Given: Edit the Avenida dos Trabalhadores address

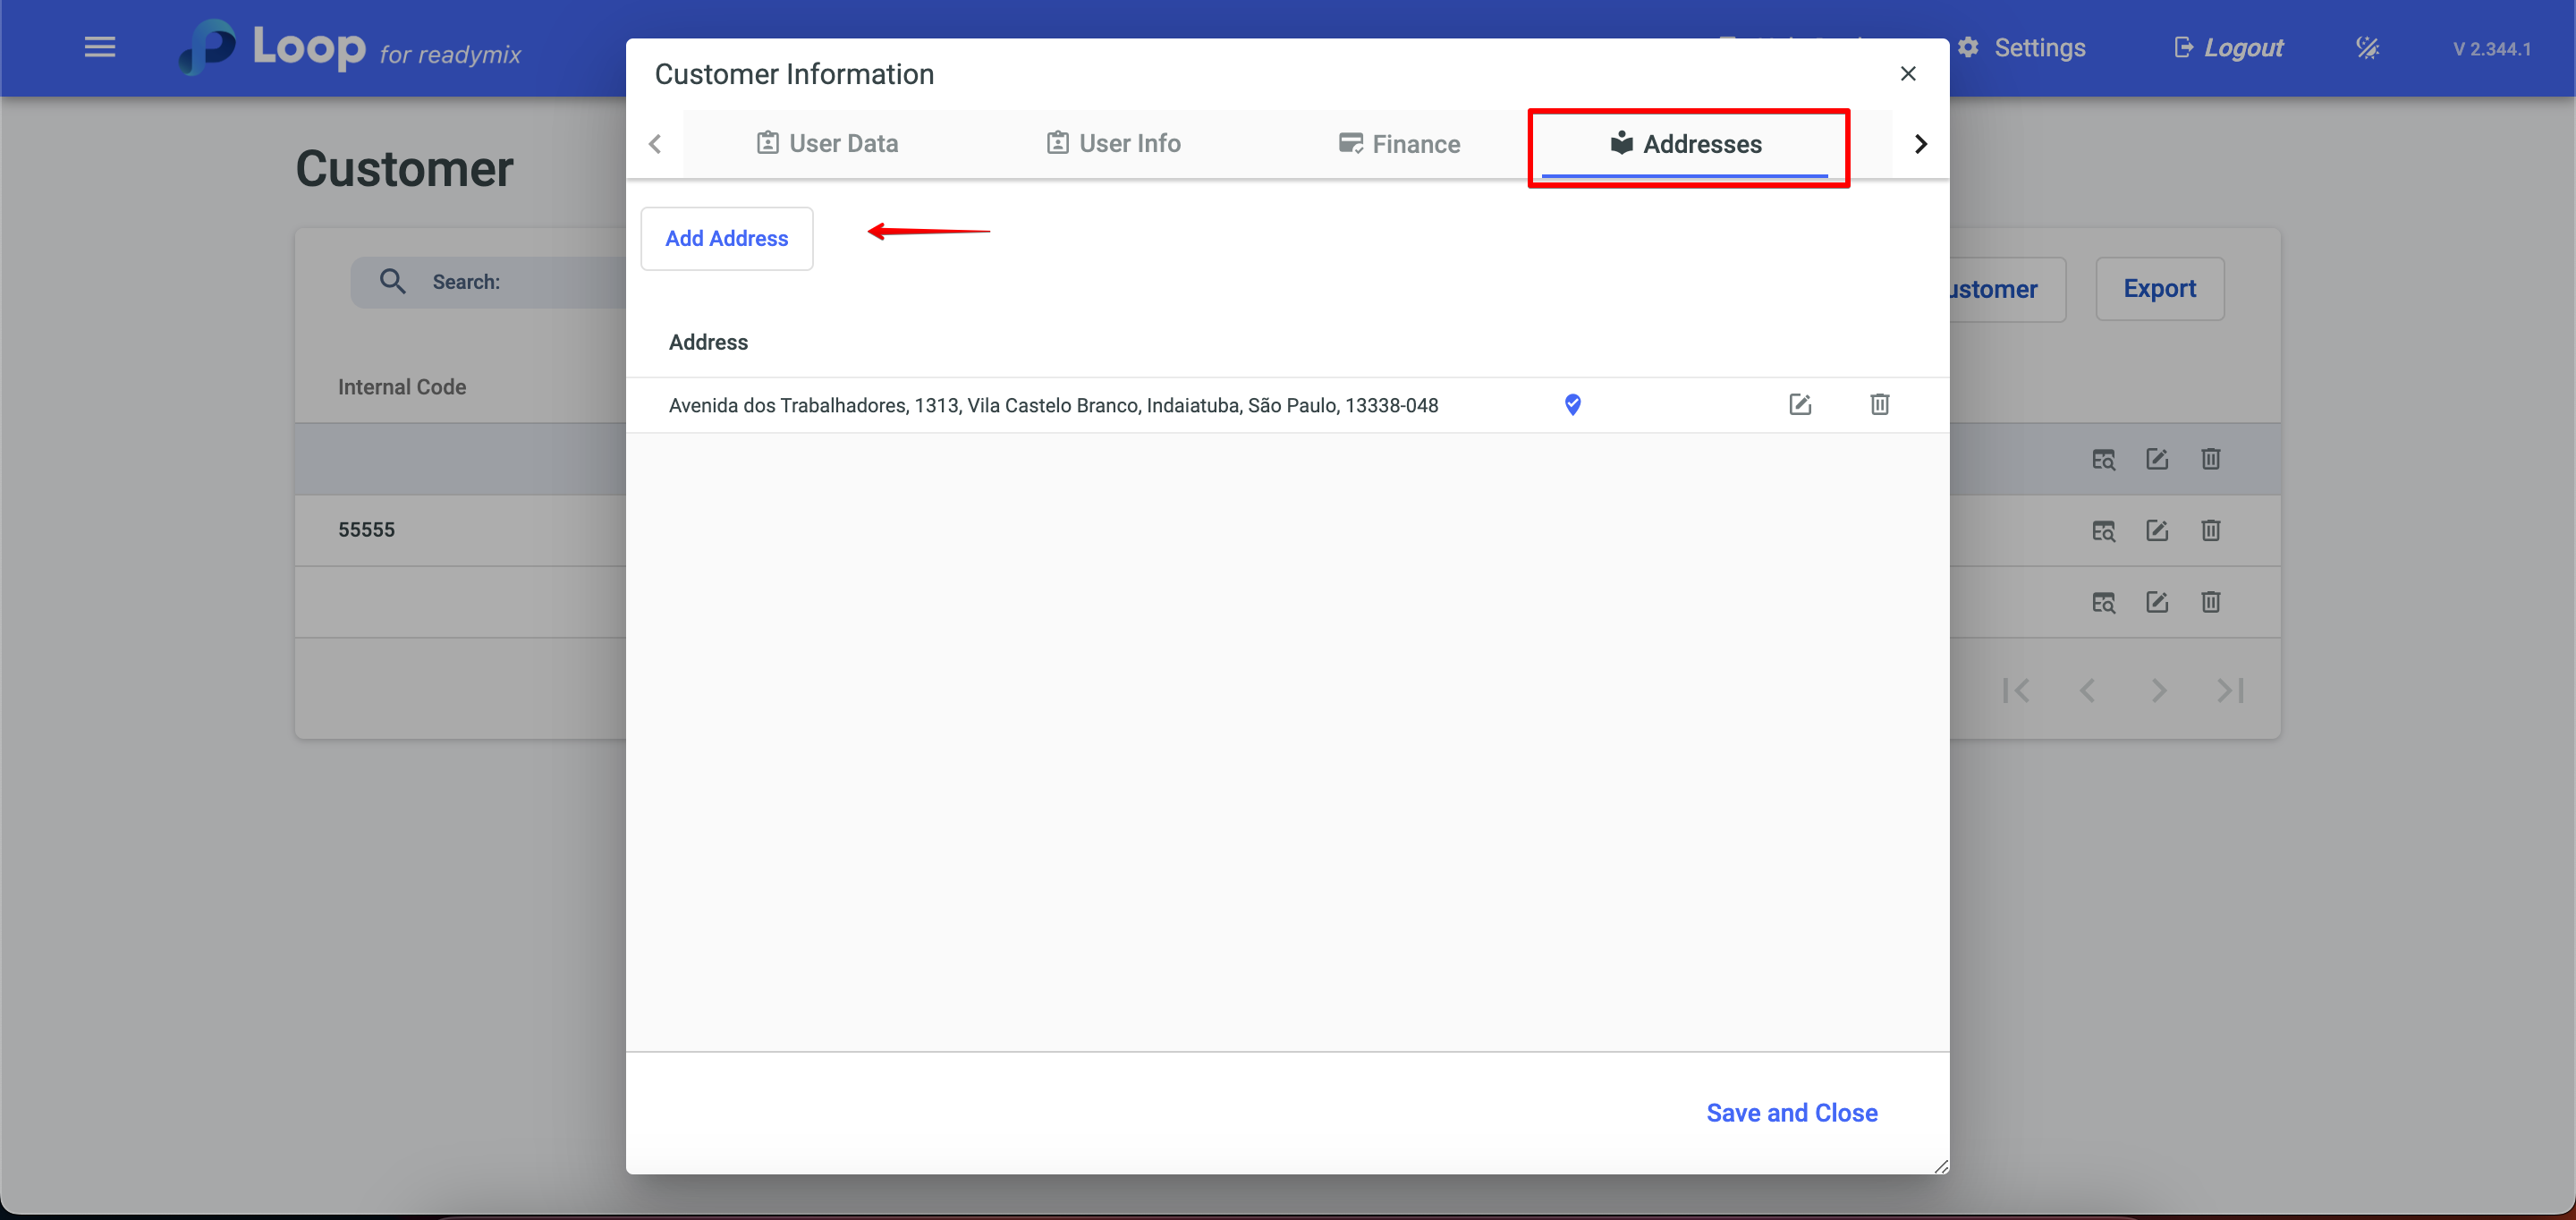Looking at the screenshot, I should (1799, 404).
